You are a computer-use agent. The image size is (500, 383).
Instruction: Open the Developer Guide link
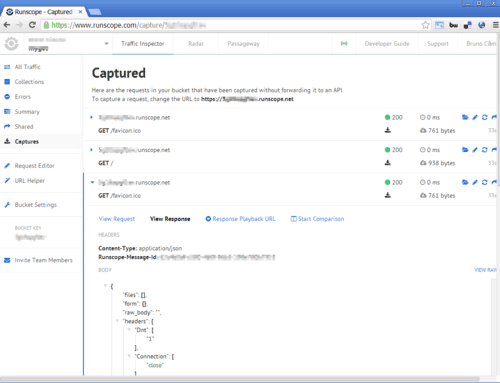pos(387,44)
